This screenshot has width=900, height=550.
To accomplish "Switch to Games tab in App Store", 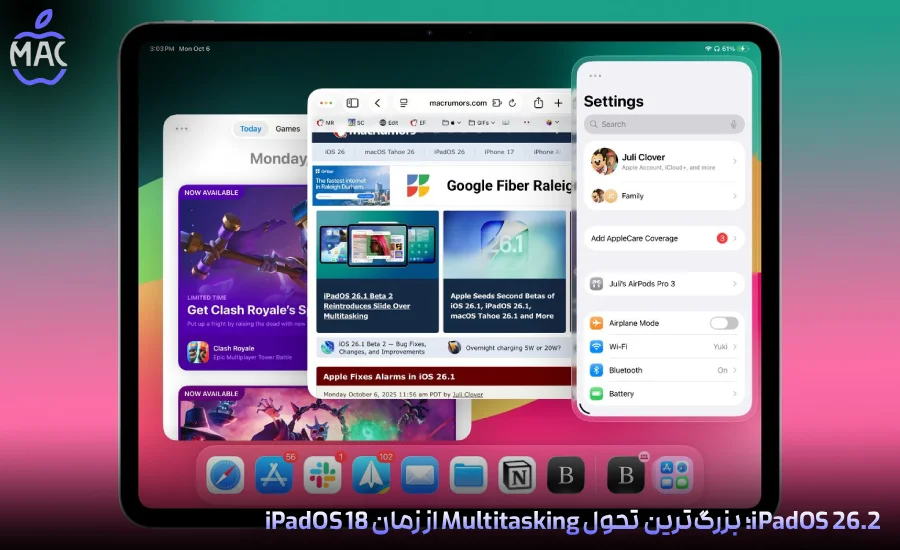I will [288, 129].
